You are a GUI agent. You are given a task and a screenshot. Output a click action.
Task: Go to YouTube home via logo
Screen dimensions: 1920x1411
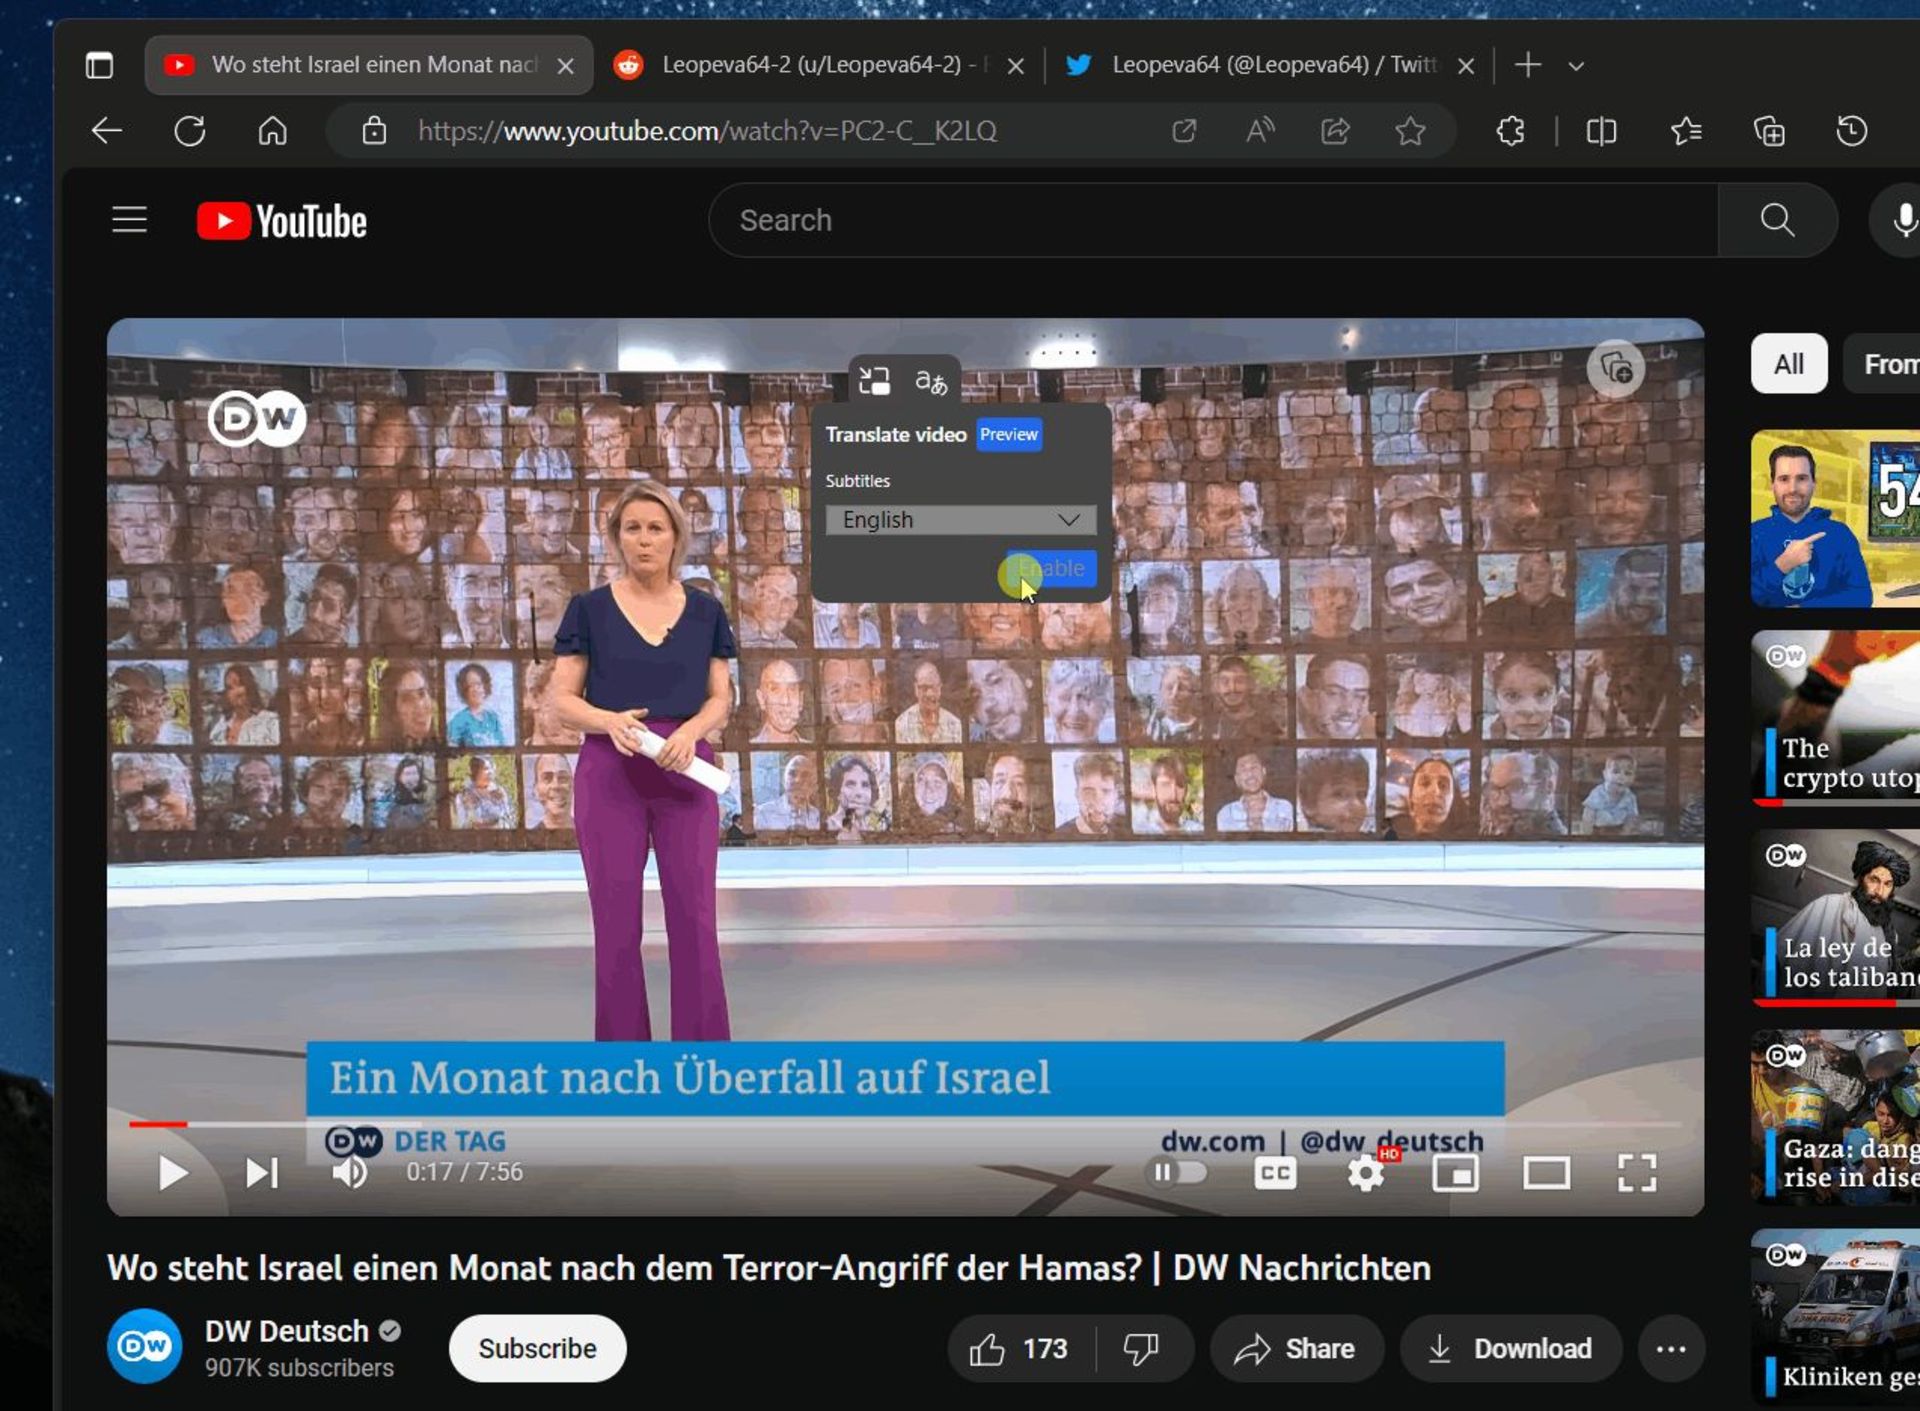click(282, 221)
